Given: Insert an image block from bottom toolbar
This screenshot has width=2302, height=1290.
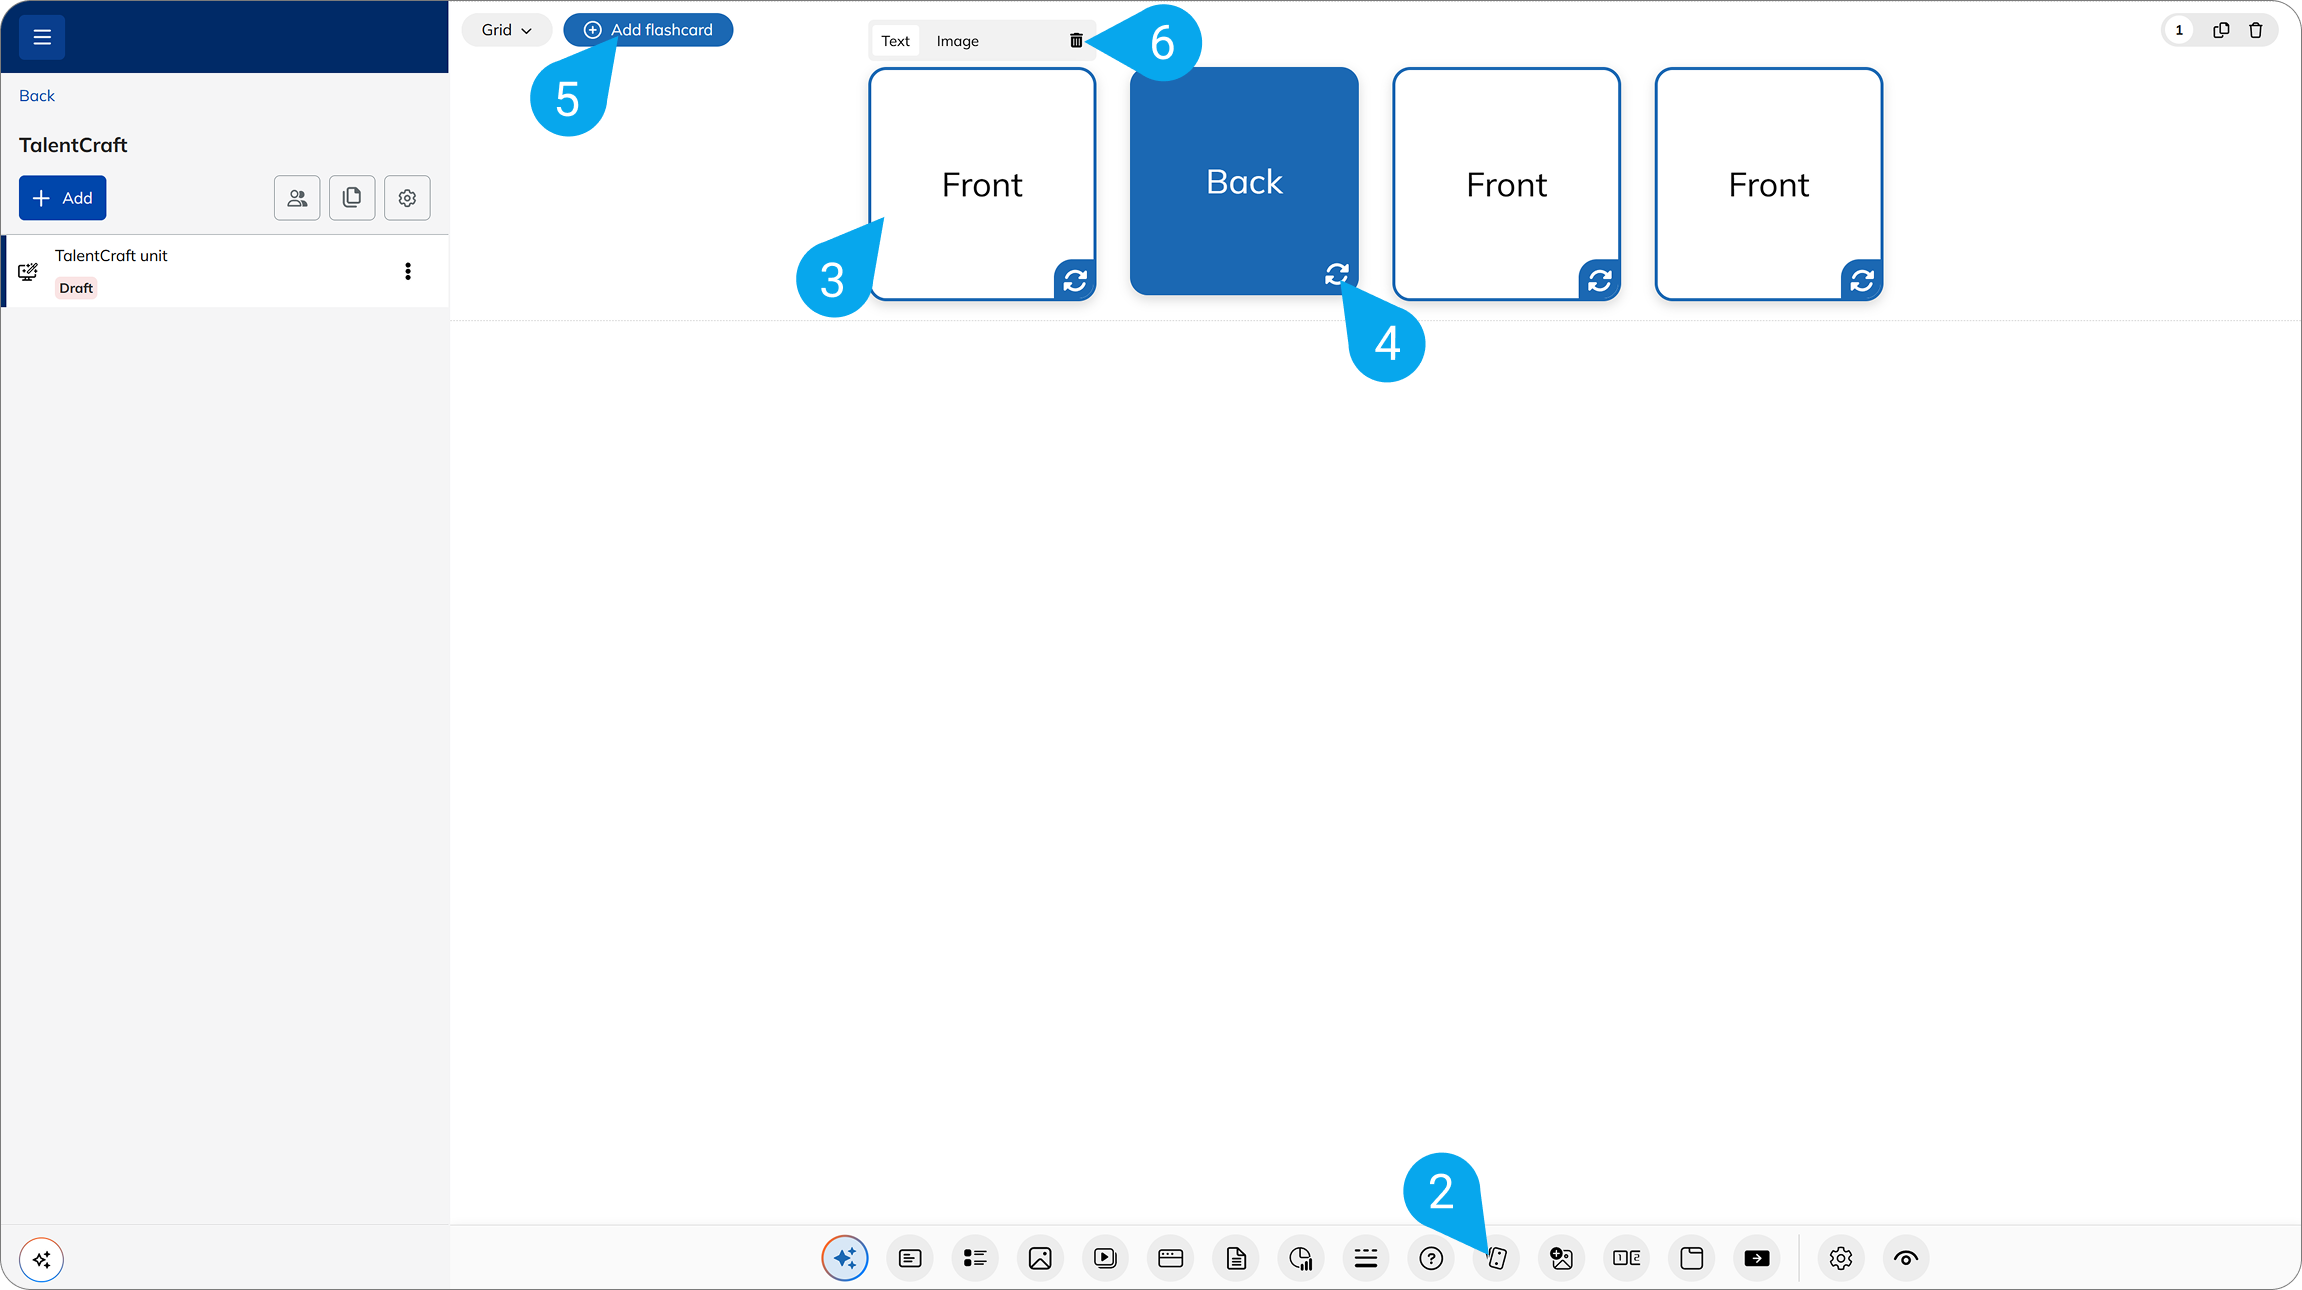Looking at the screenshot, I should tap(1040, 1258).
